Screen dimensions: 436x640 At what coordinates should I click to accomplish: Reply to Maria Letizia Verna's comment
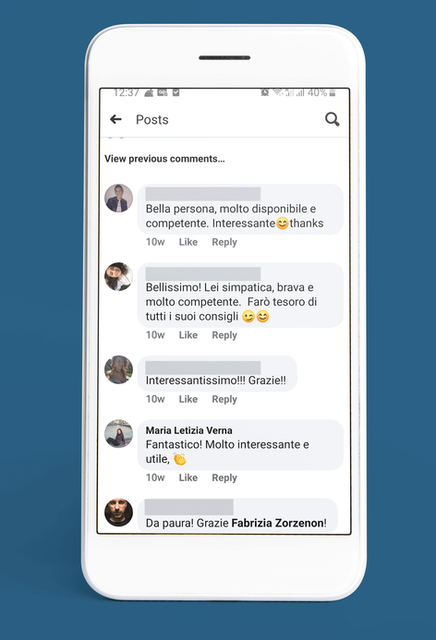(x=224, y=478)
